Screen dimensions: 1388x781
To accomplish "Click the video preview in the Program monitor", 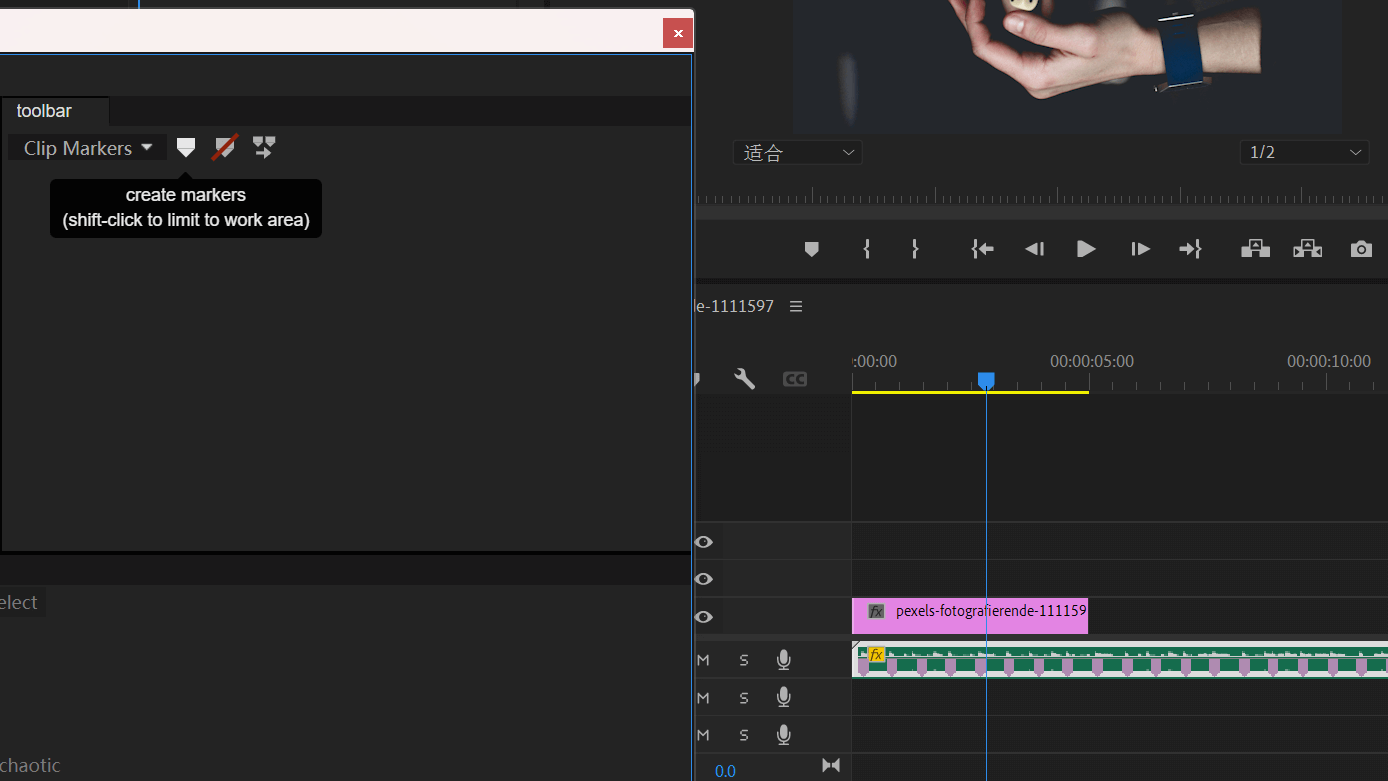I will [1068, 66].
